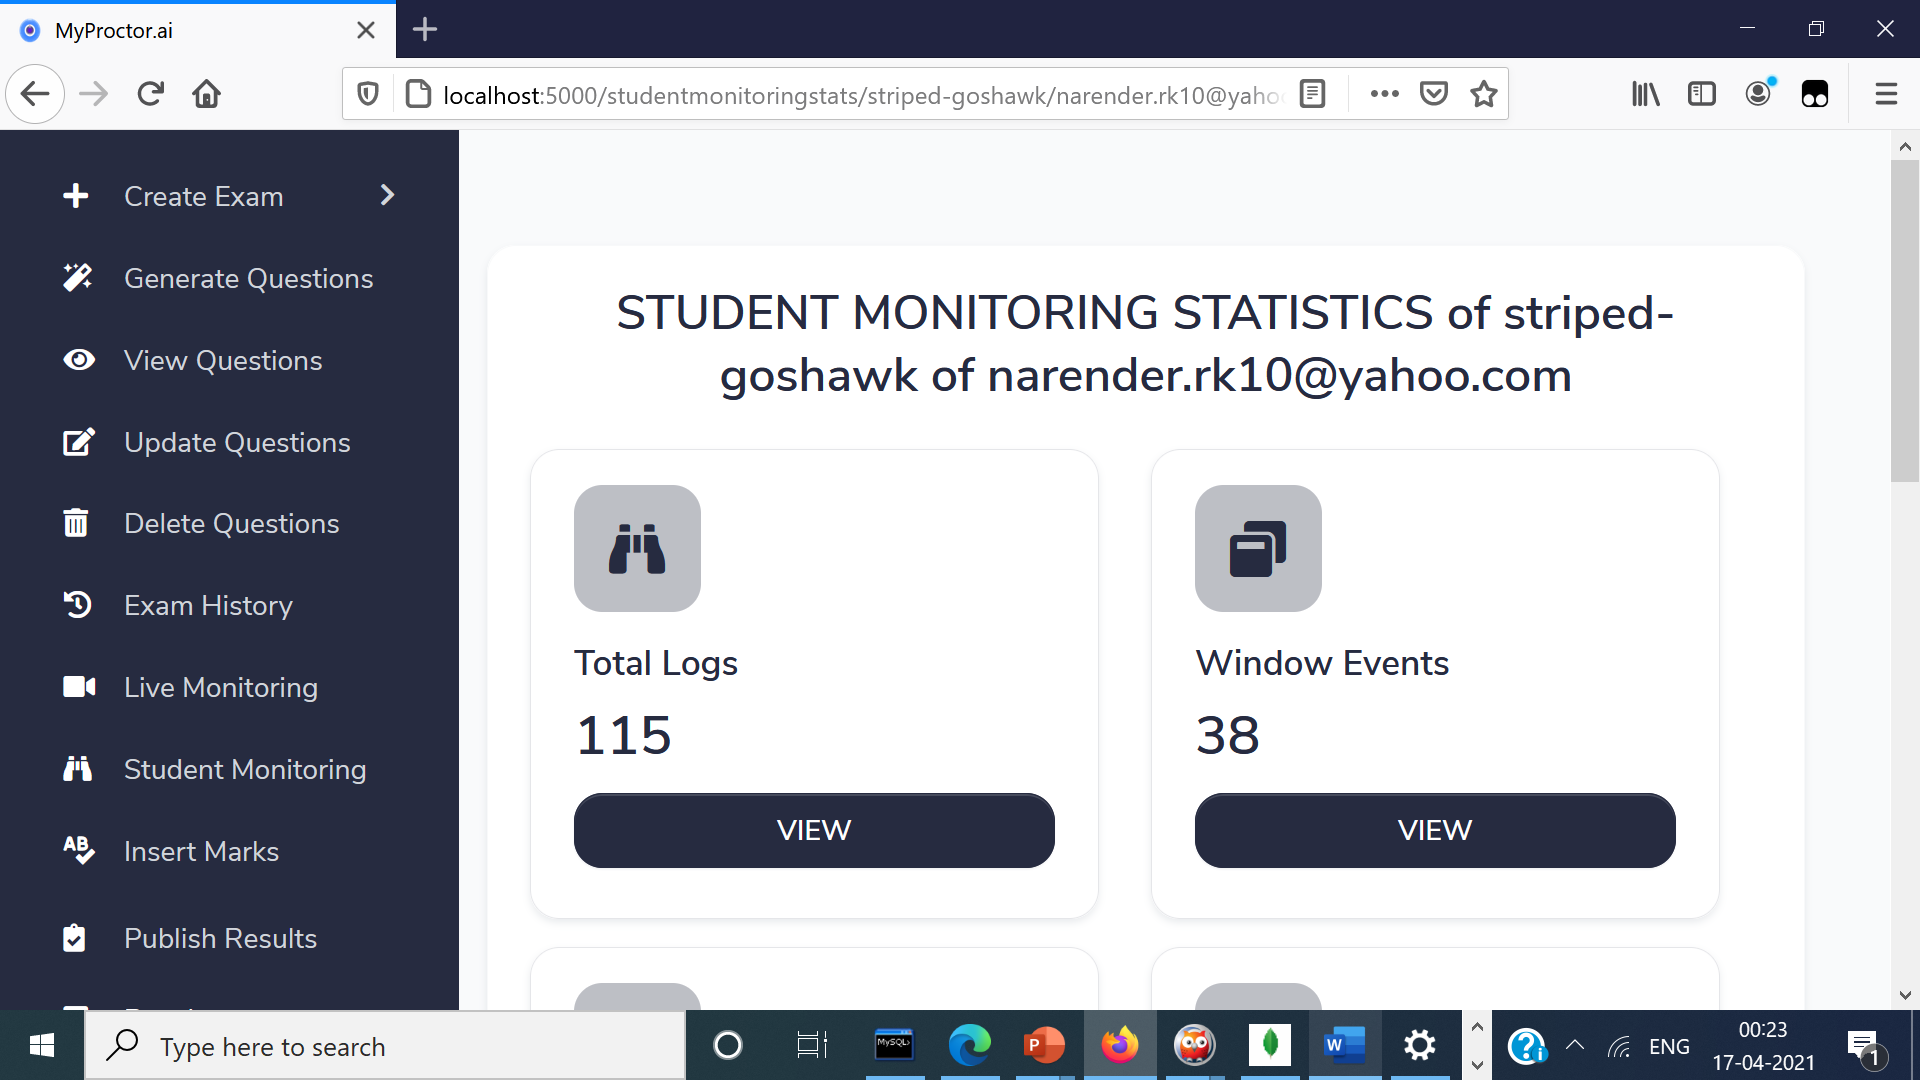Screen dimensions: 1920x1080
Task: Click the page vertical scrollbar thumb
Action: click(1904, 320)
